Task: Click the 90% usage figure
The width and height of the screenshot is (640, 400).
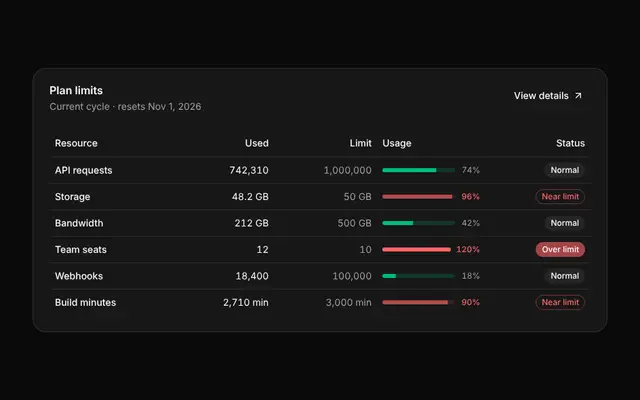Action: [471, 302]
